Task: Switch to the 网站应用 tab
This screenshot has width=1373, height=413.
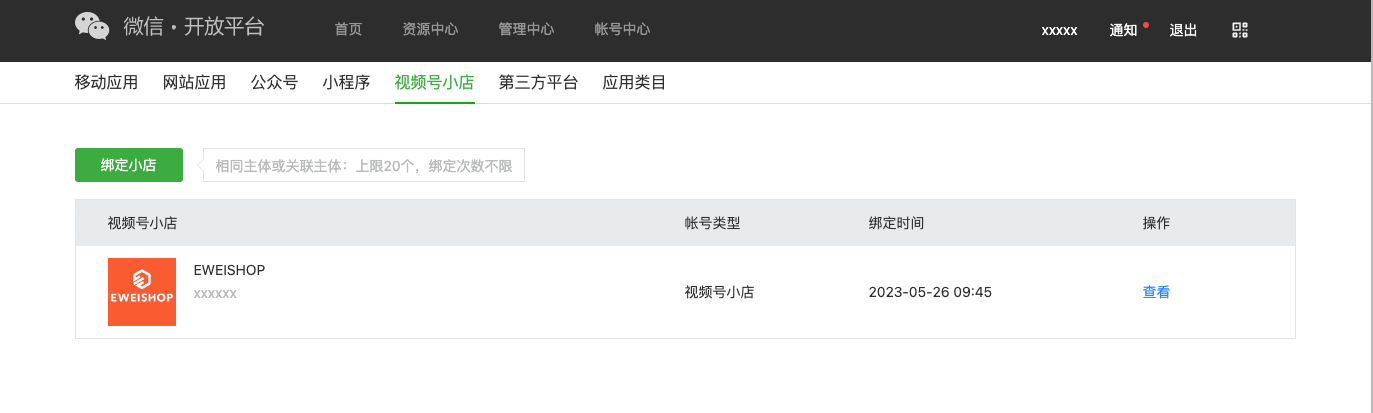Action: point(194,83)
